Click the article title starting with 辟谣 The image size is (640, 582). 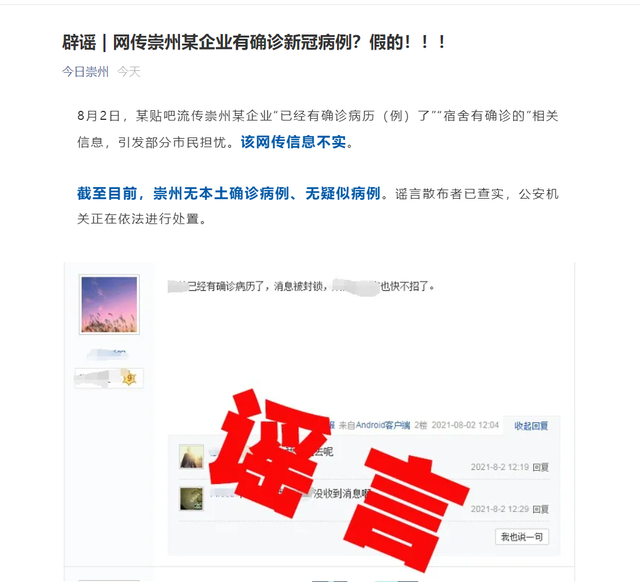tap(254, 42)
